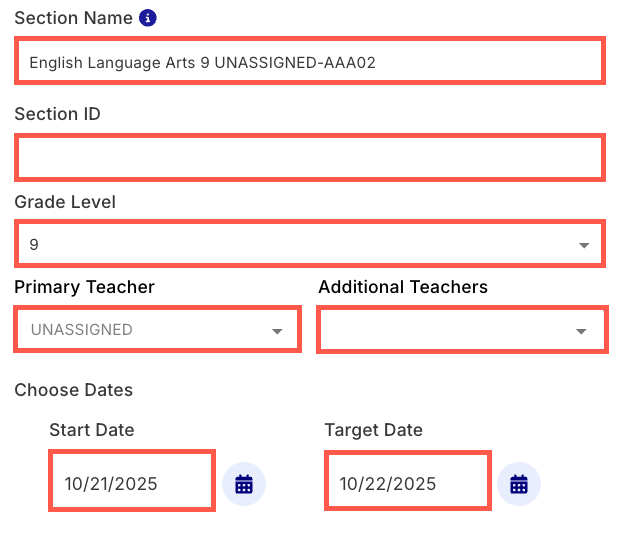Click the info icon beside Section Name
Screen dimensions: 633x550
tap(148, 18)
